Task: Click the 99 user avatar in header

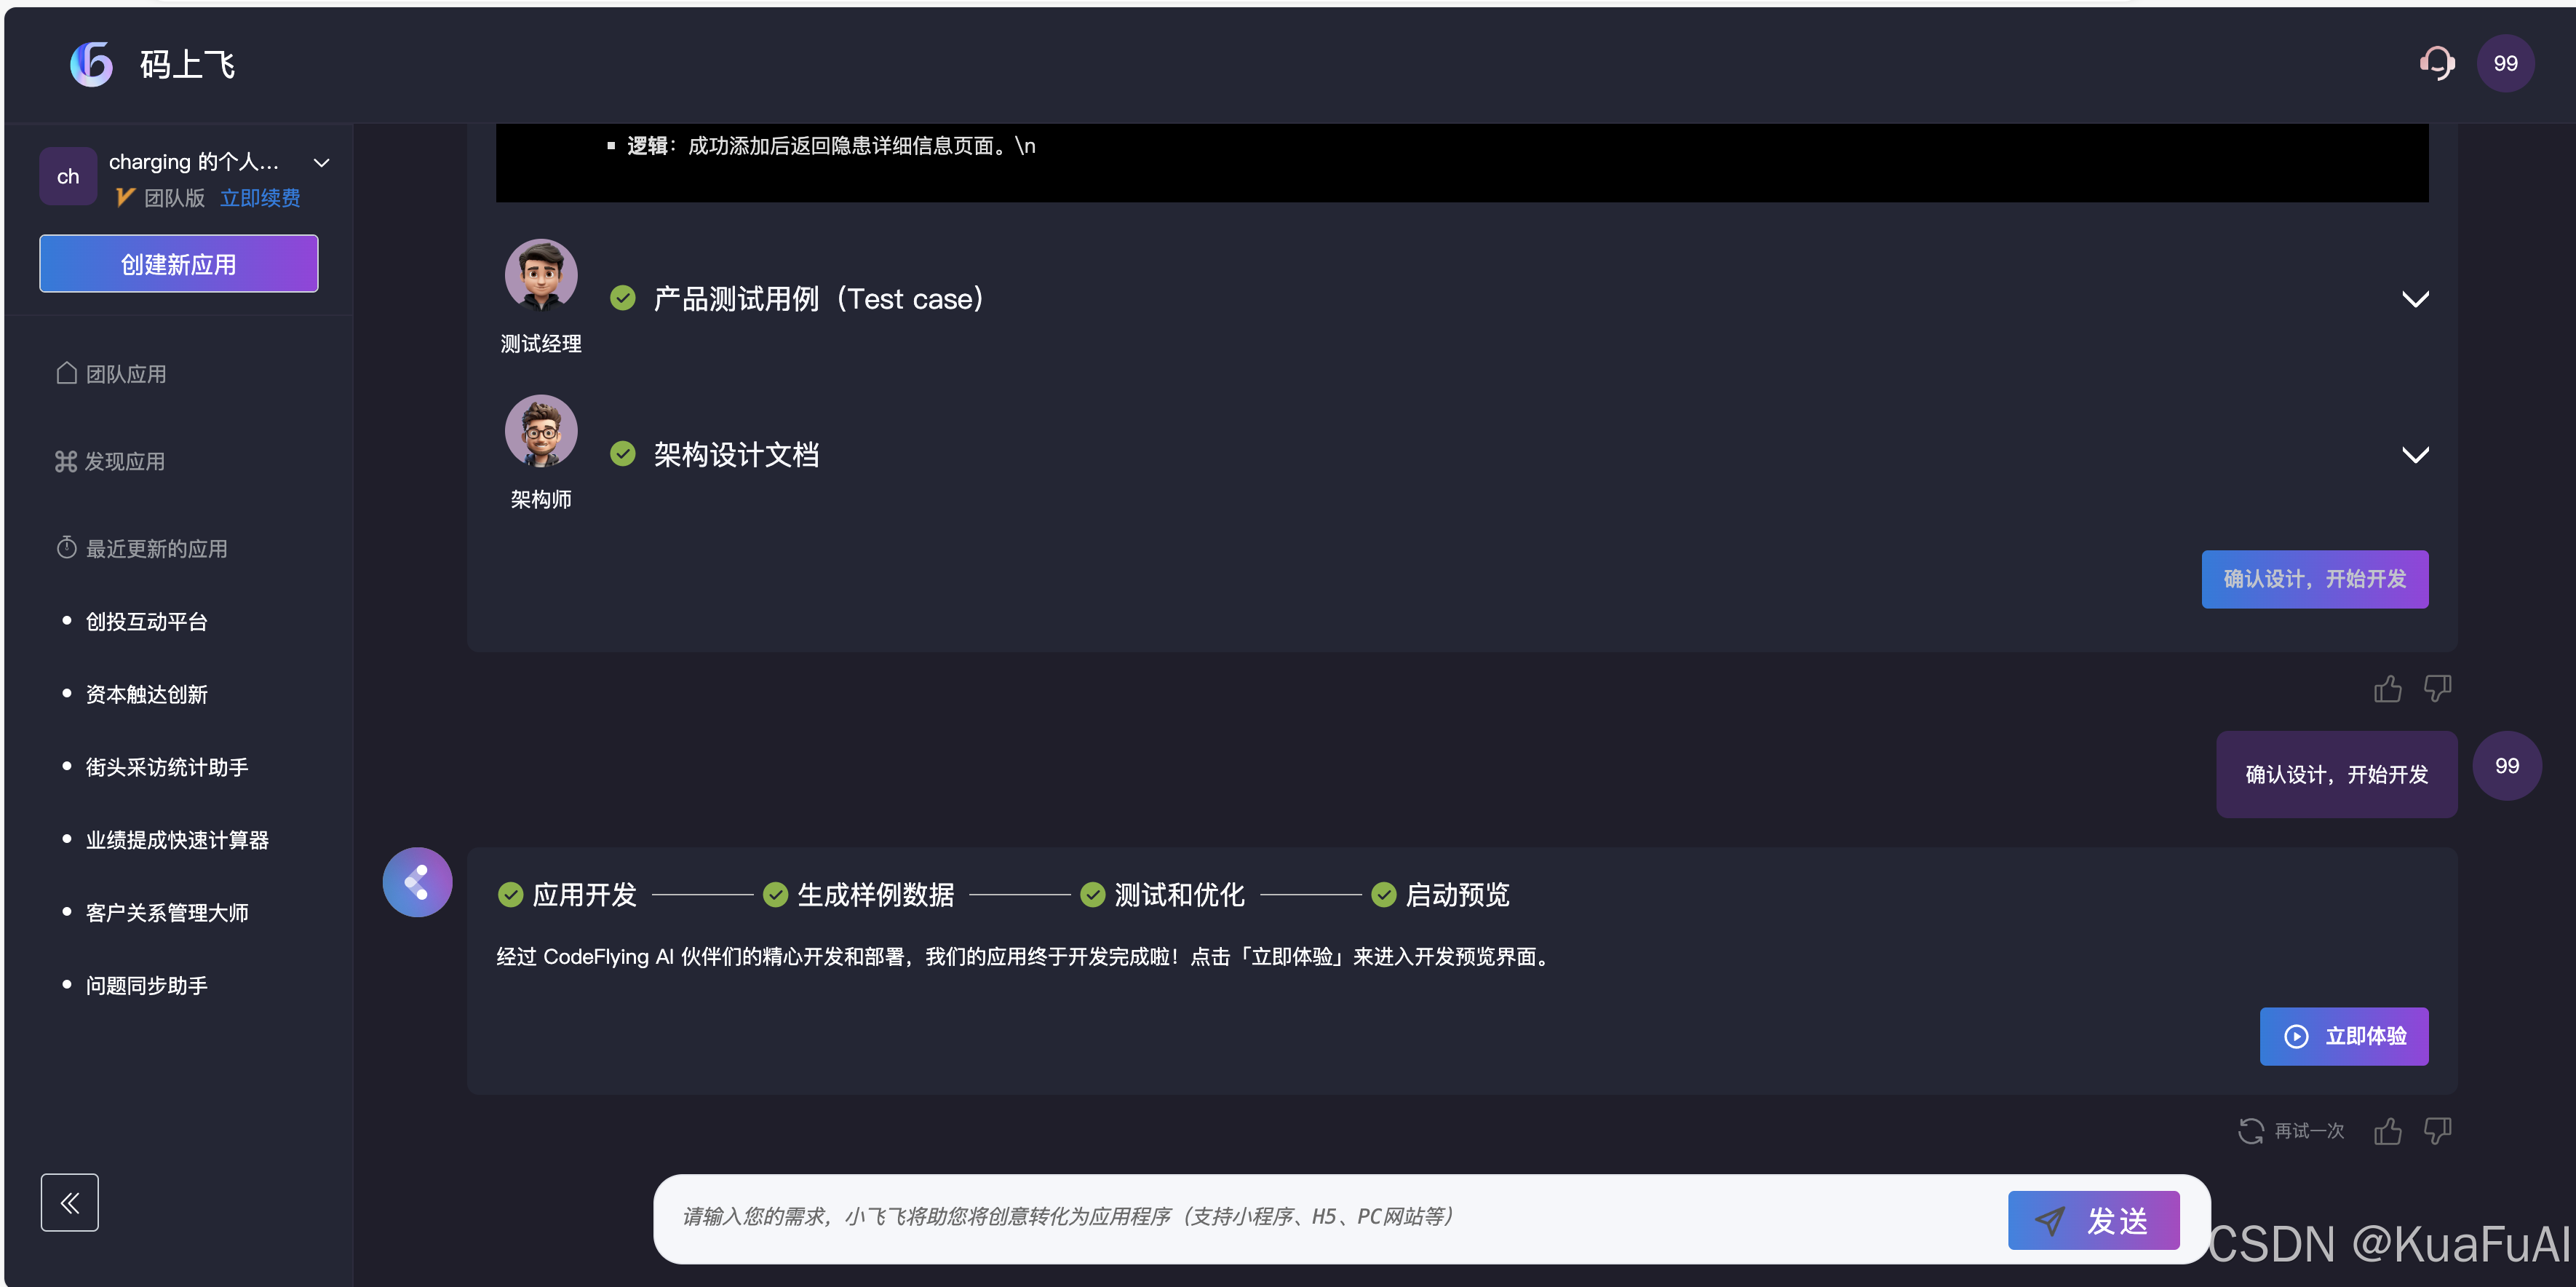Action: 2505,64
